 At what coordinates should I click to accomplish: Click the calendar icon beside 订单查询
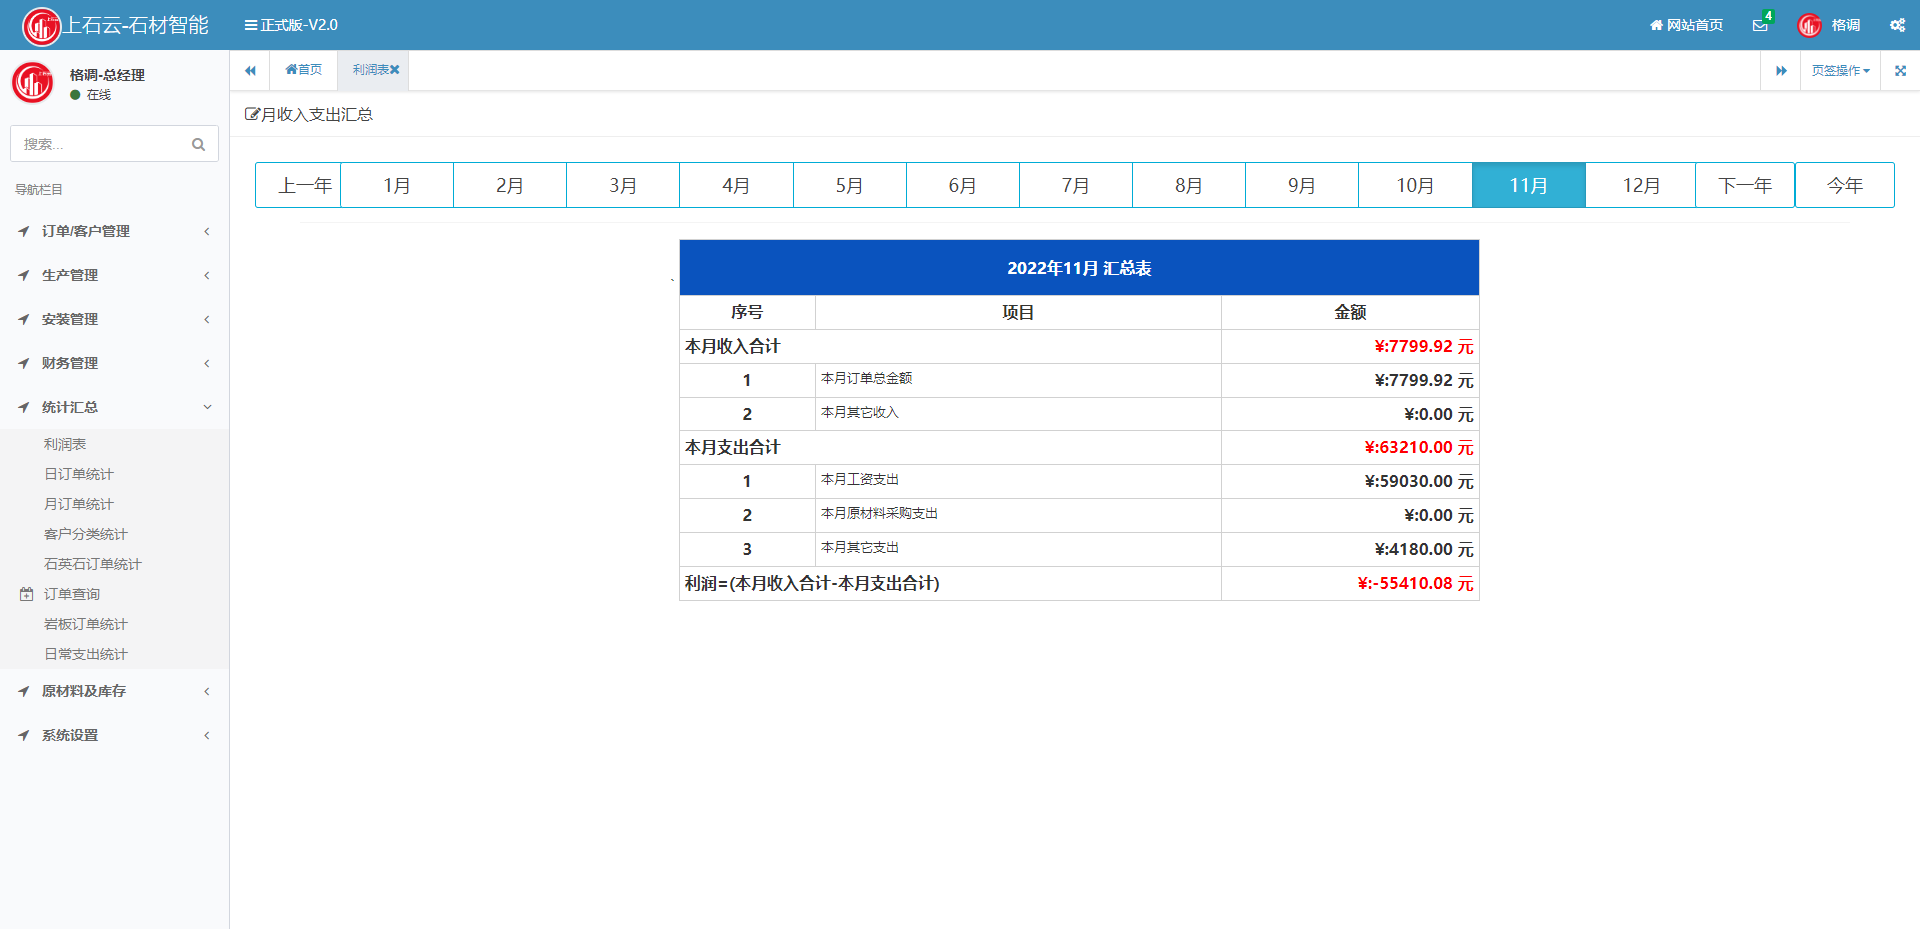(x=26, y=594)
